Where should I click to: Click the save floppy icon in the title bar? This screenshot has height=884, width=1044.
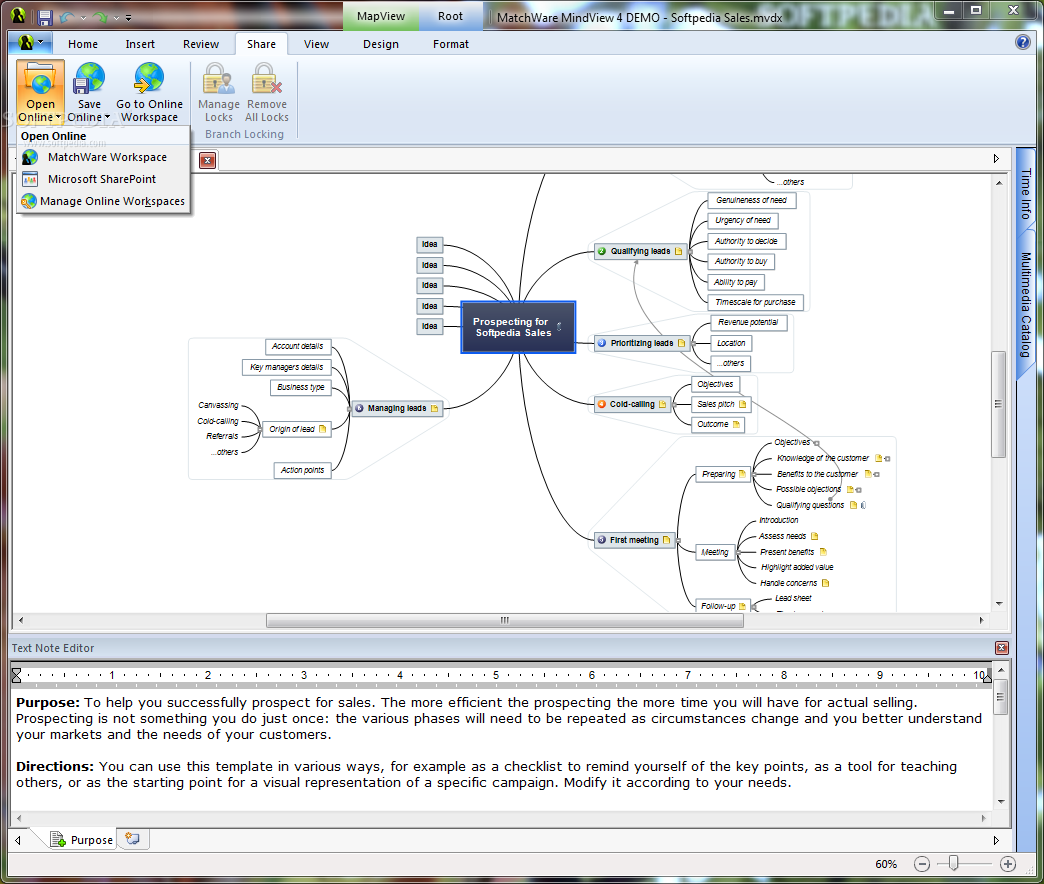(x=45, y=17)
